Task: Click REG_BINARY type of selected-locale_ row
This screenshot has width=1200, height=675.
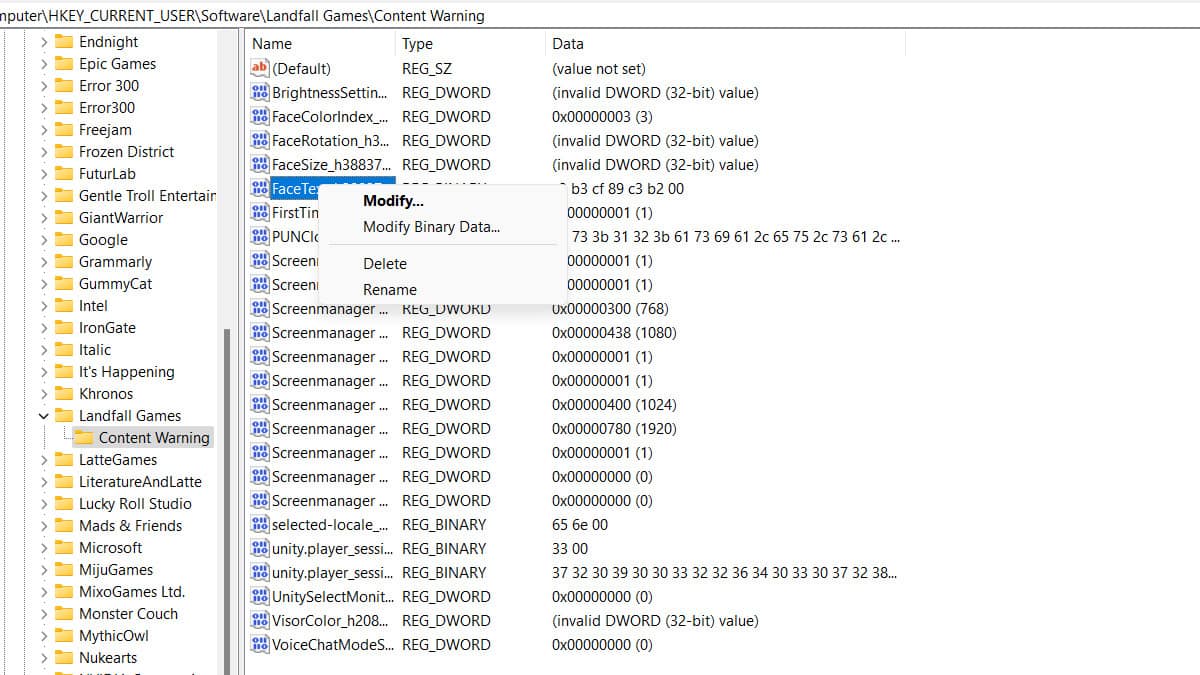Action: click(x=444, y=525)
